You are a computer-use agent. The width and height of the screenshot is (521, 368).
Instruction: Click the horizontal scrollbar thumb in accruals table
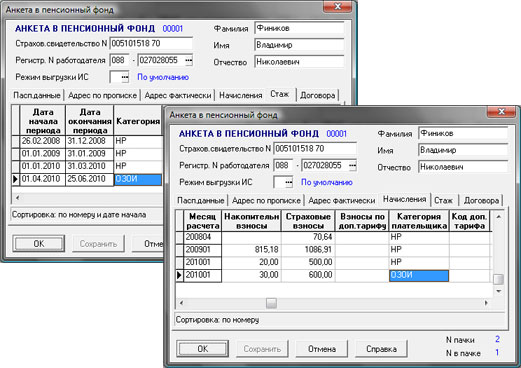[x=271, y=303]
